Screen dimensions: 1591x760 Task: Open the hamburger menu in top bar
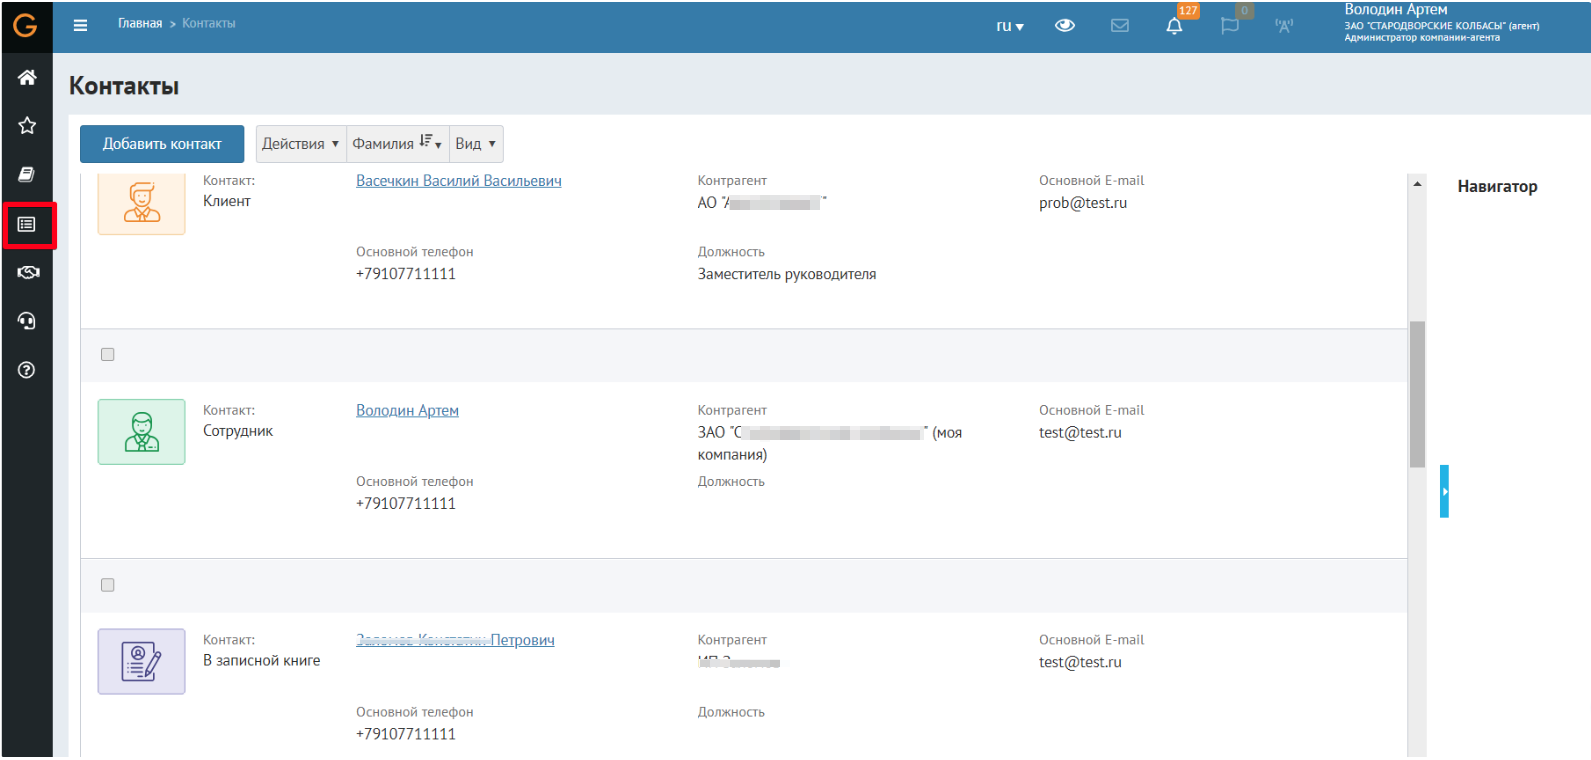(80, 25)
